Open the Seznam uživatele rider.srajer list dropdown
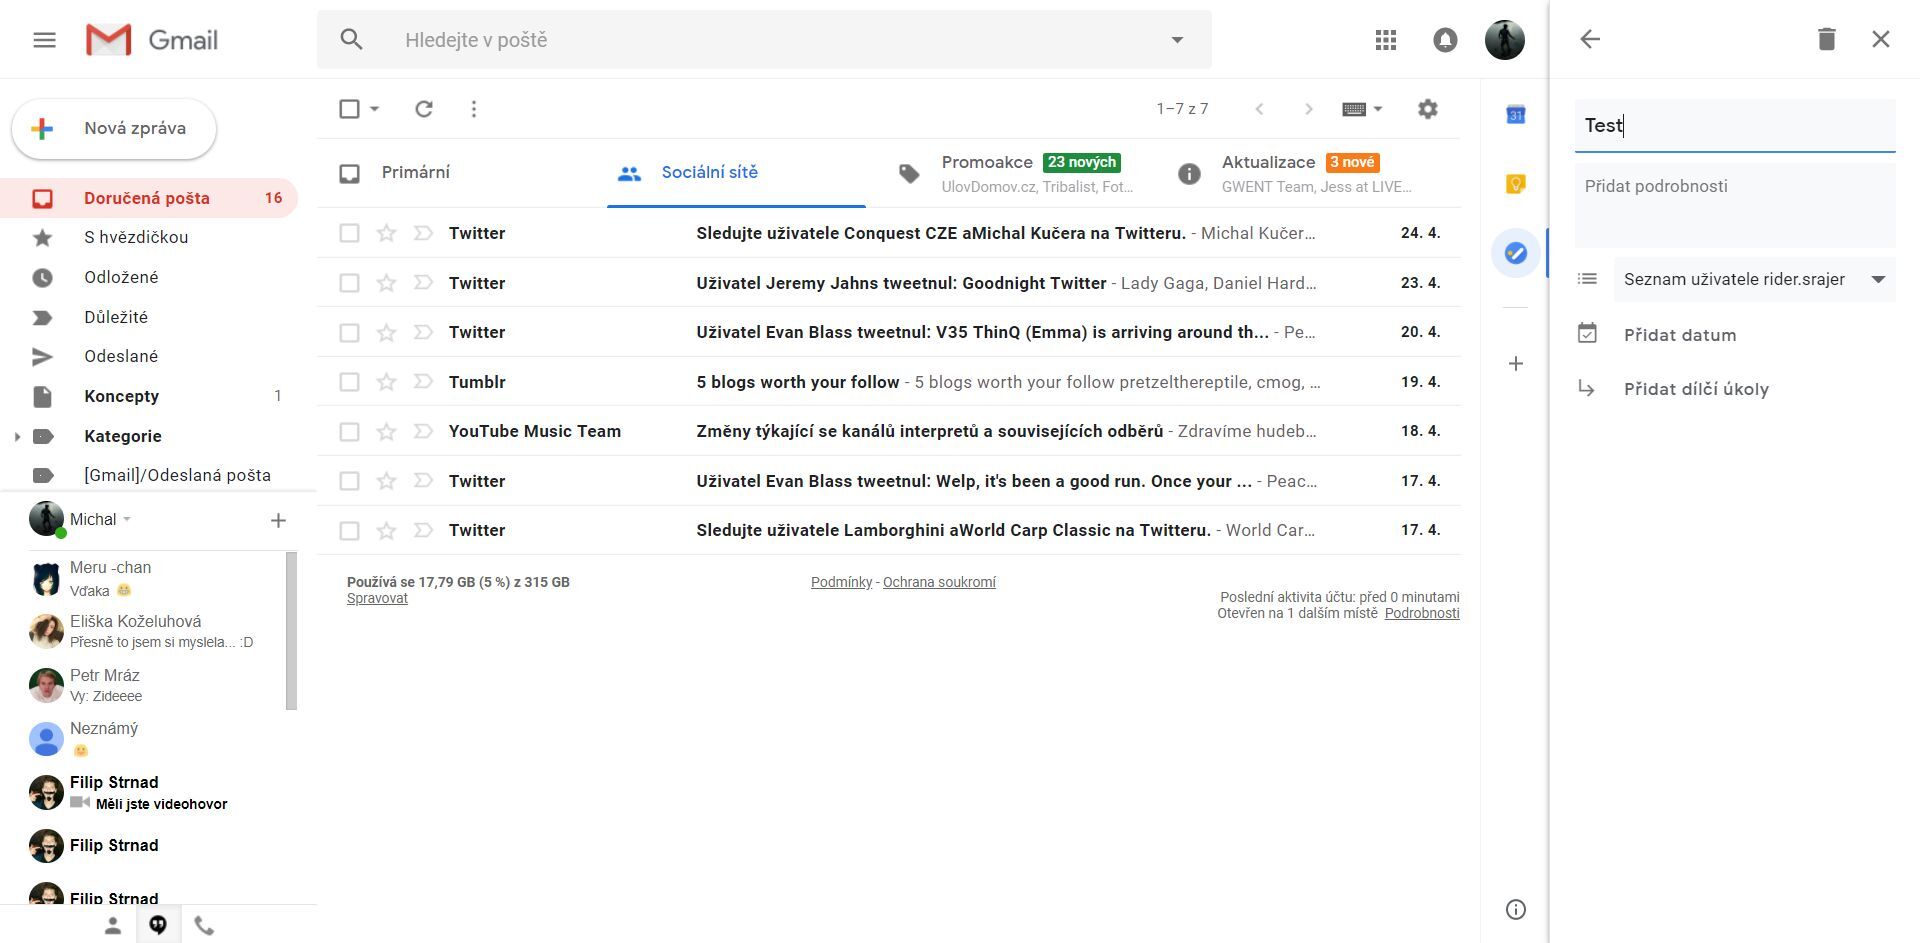The image size is (1920, 943). [1879, 280]
